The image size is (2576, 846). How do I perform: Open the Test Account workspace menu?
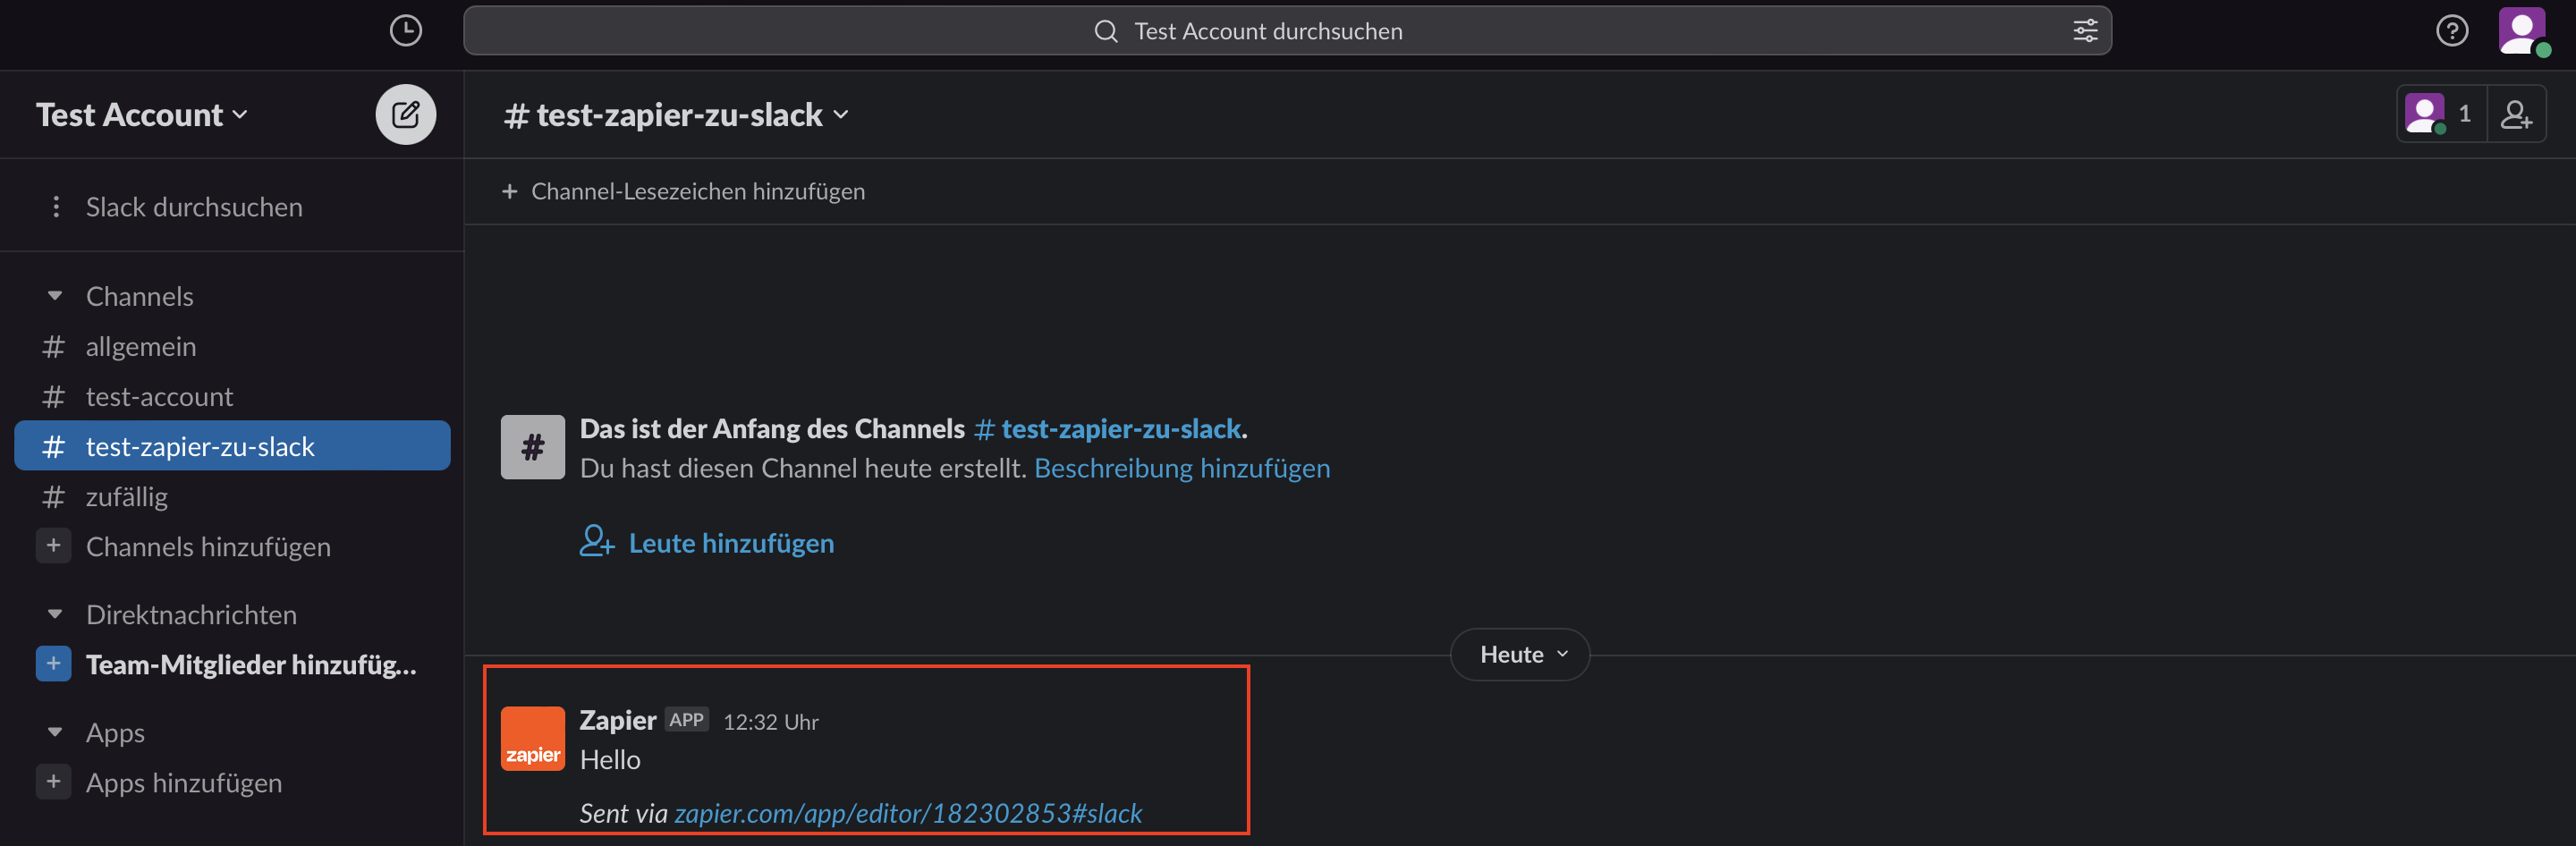141,115
